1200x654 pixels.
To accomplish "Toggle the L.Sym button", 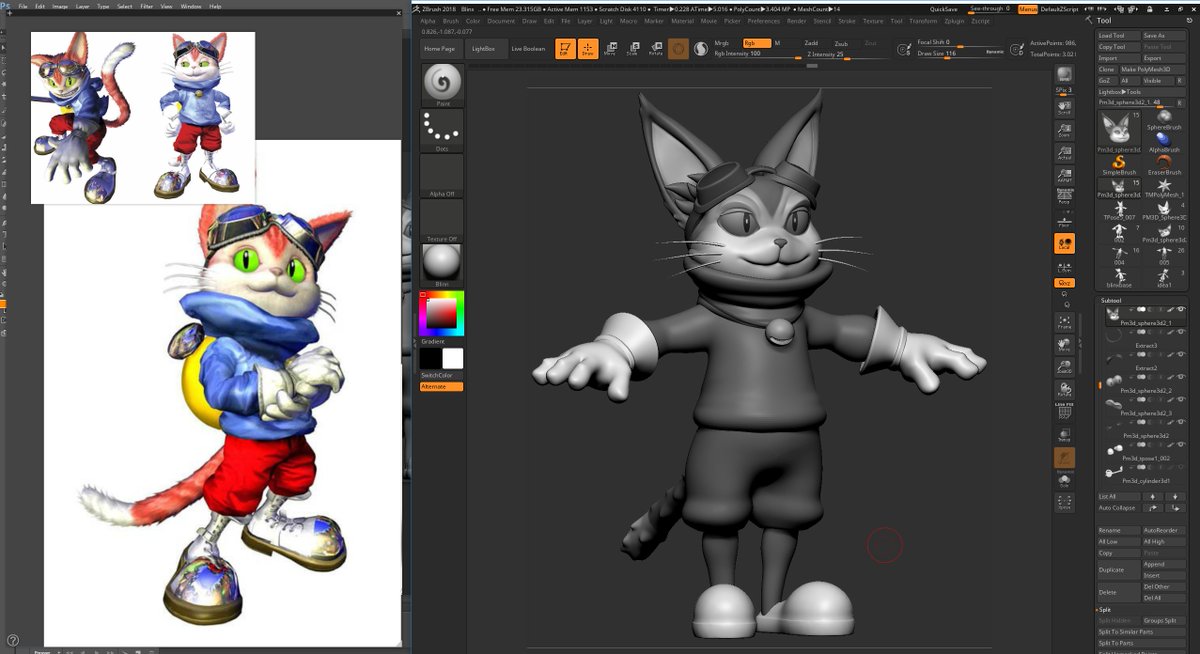I will [1065, 266].
